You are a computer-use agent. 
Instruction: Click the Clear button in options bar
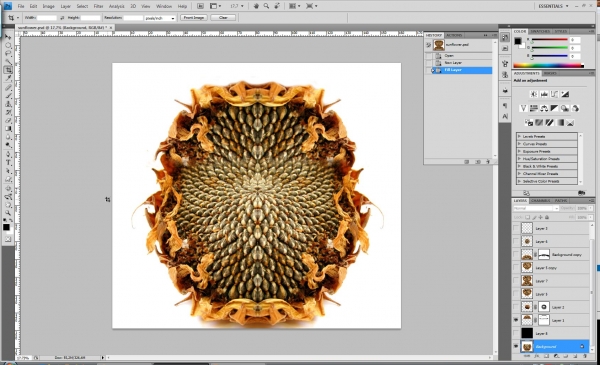[x=223, y=18]
